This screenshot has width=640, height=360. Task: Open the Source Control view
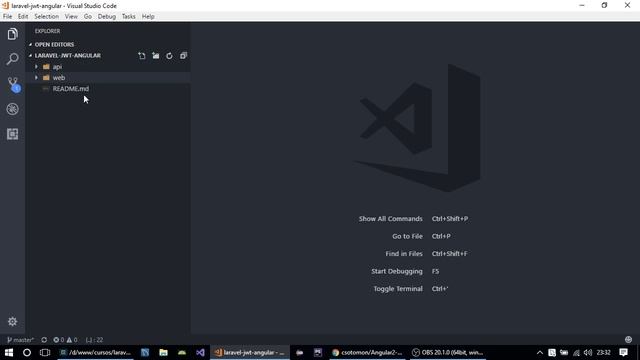(13, 84)
